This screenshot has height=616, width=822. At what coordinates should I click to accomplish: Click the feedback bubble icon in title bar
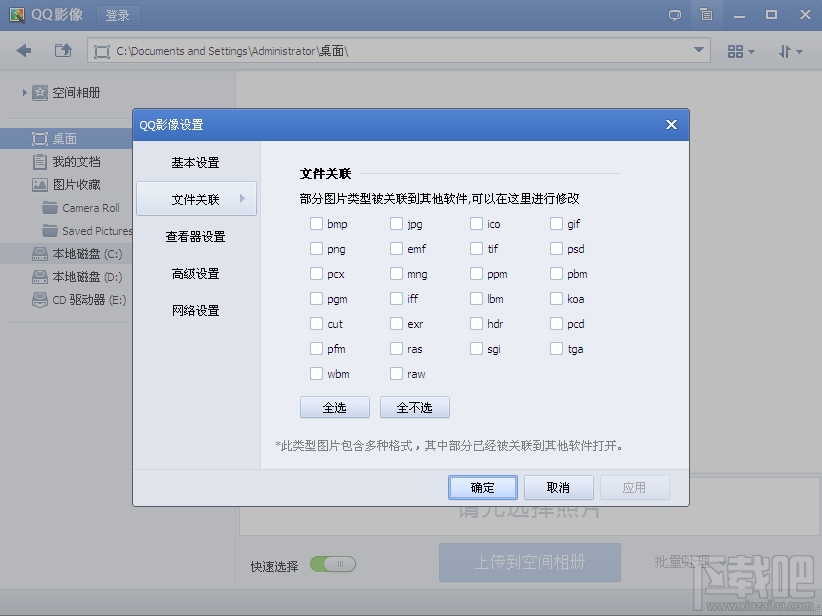tap(674, 14)
